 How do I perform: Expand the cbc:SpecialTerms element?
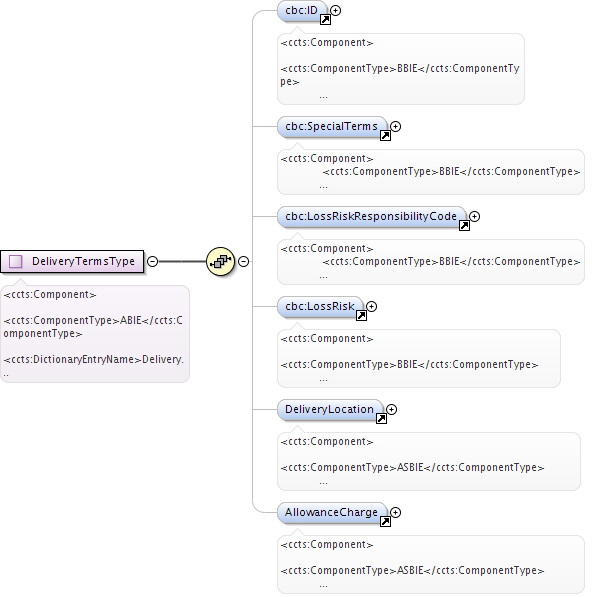[396, 126]
